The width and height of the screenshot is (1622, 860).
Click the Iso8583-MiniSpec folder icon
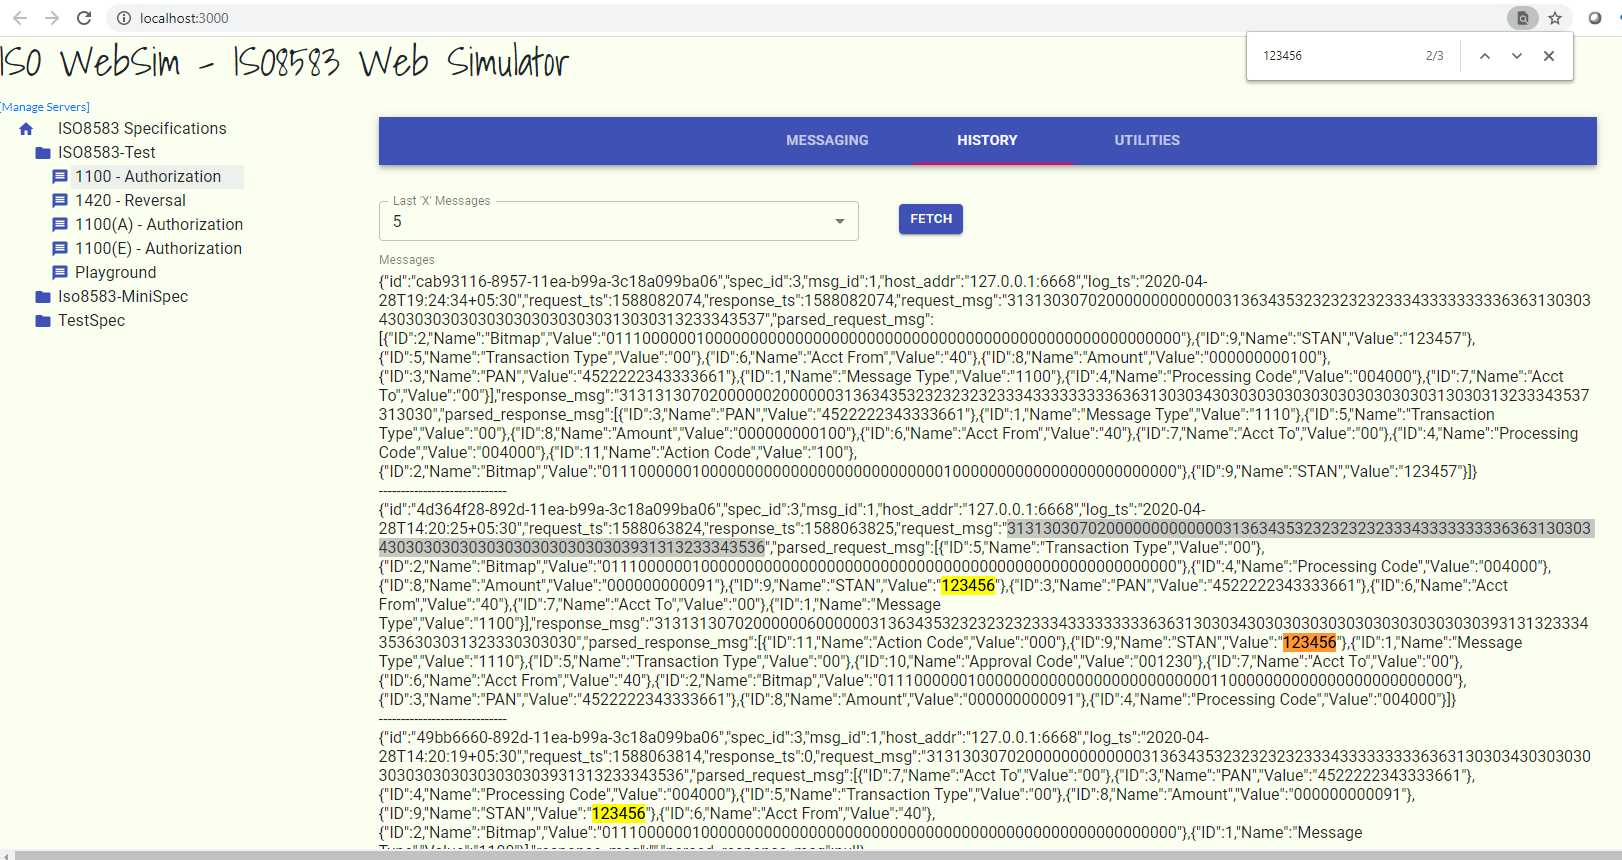(43, 297)
